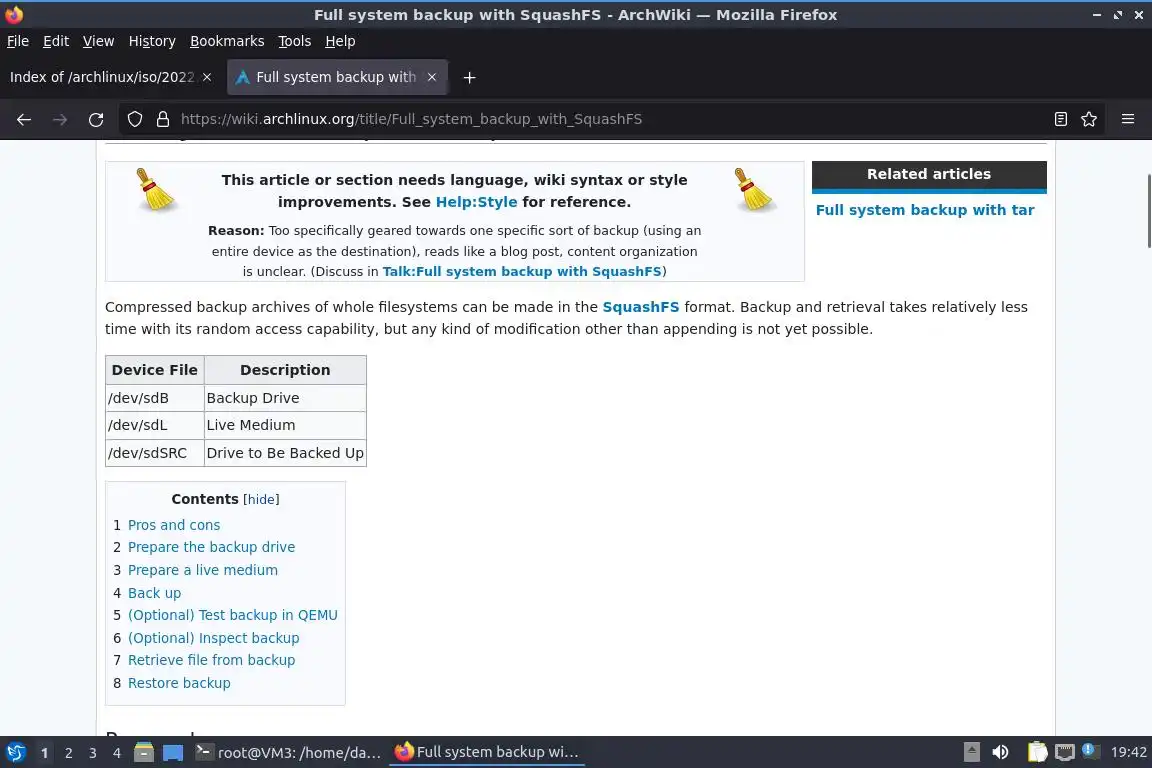Jump to Restore backup section

coord(179,683)
